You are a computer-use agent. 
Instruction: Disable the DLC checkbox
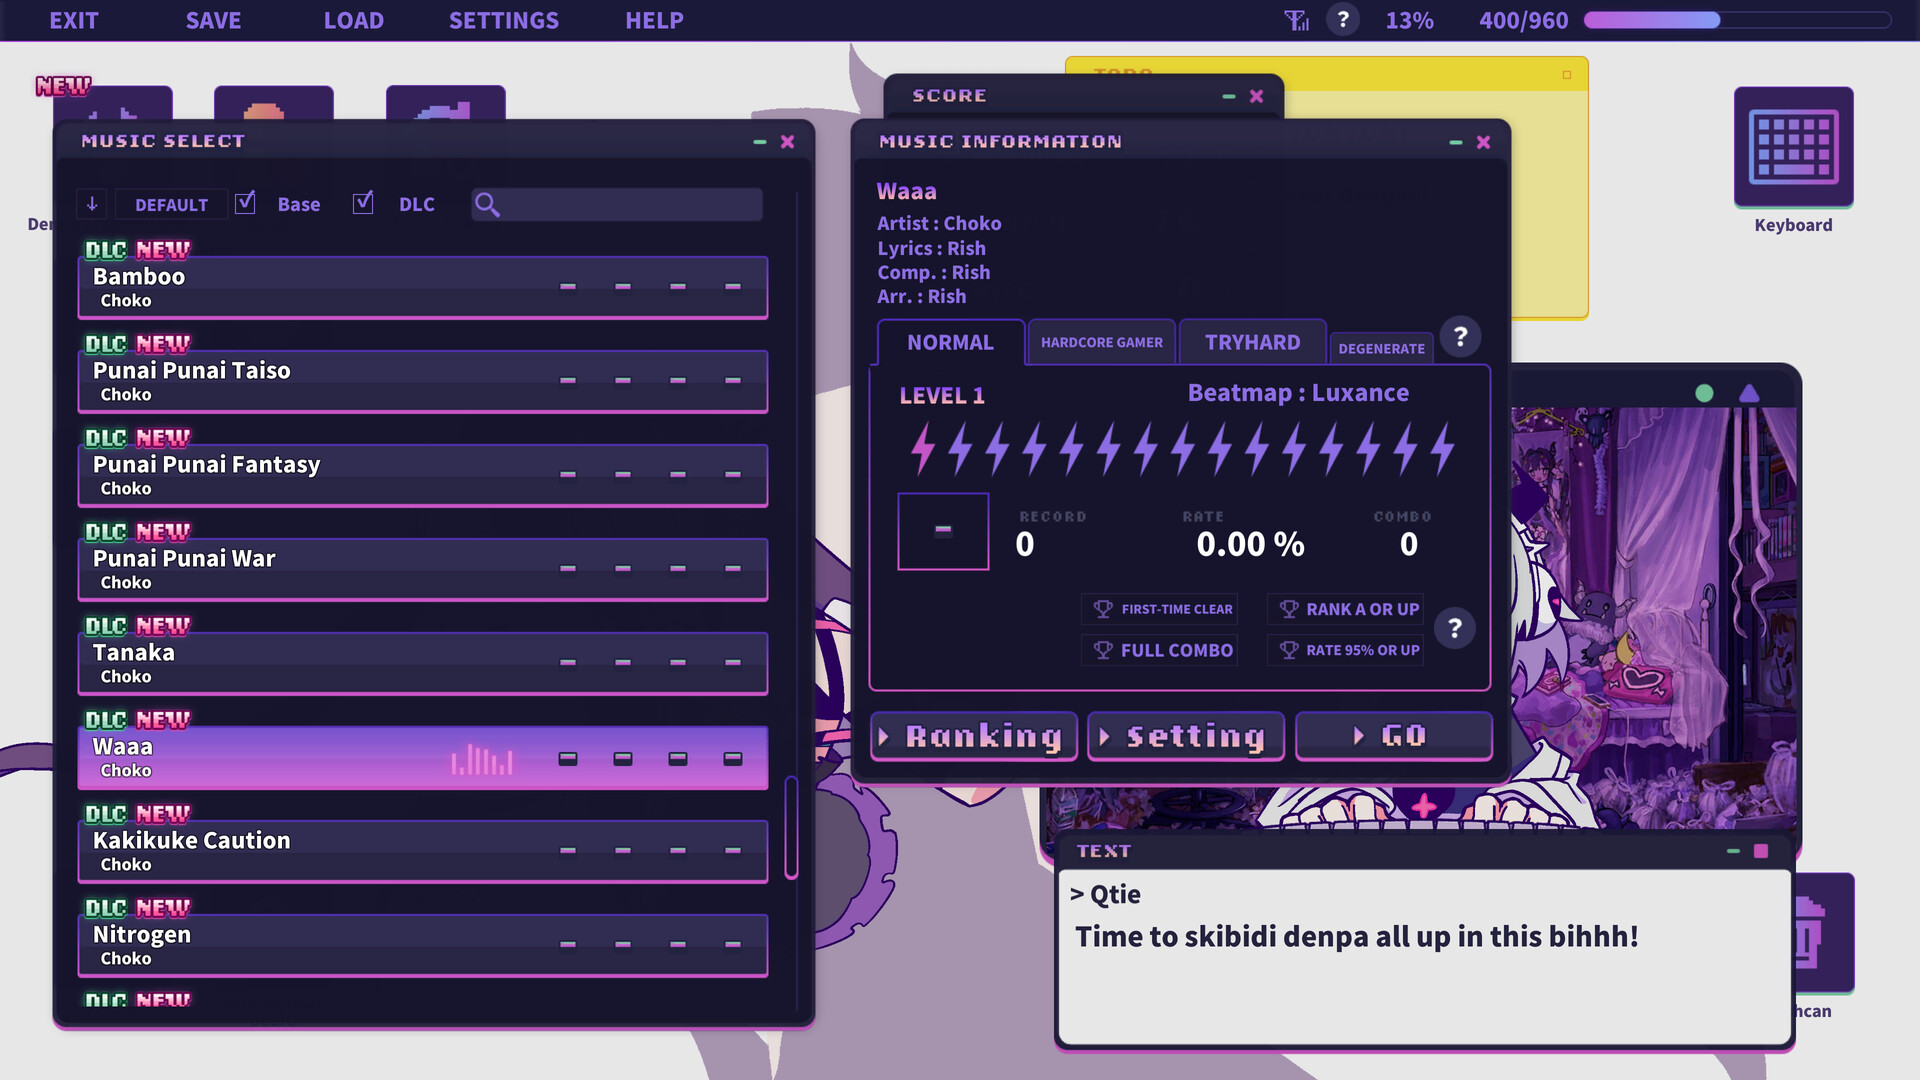pos(363,202)
